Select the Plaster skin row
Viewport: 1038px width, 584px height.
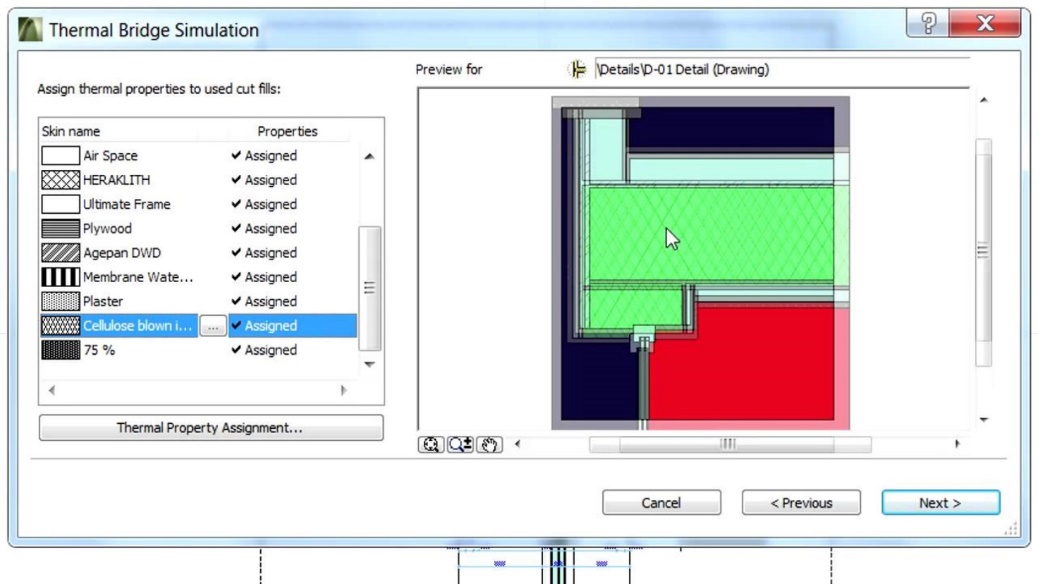pyautogui.click(x=199, y=301)
